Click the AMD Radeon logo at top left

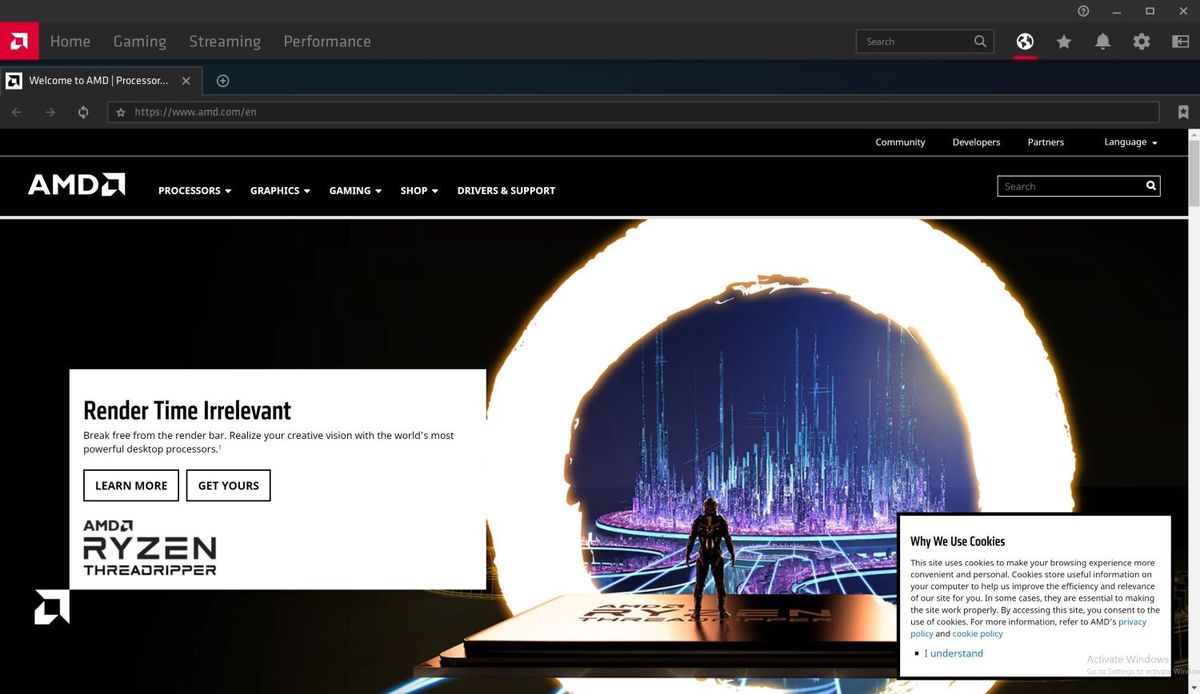(18, 41)
